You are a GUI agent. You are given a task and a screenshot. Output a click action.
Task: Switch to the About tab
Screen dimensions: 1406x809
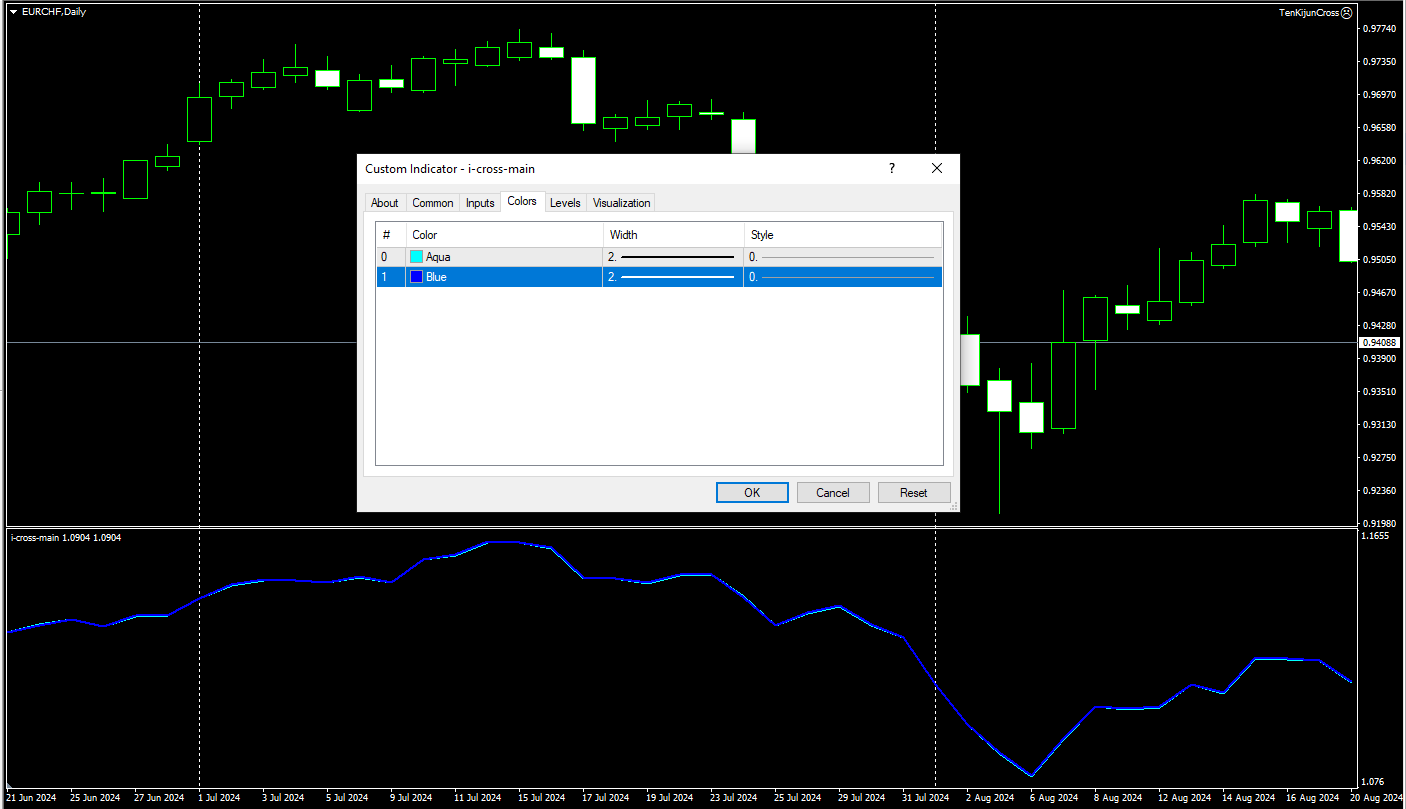[384, 203]
